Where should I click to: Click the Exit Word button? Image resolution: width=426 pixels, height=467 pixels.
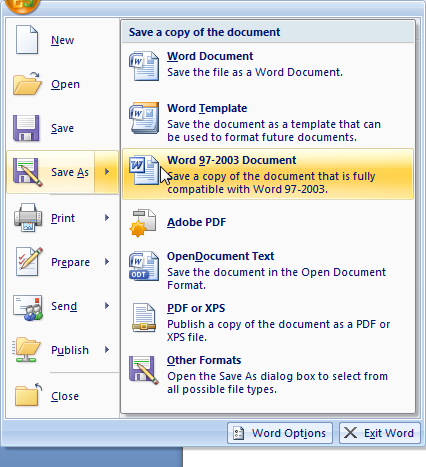point(380,433)
